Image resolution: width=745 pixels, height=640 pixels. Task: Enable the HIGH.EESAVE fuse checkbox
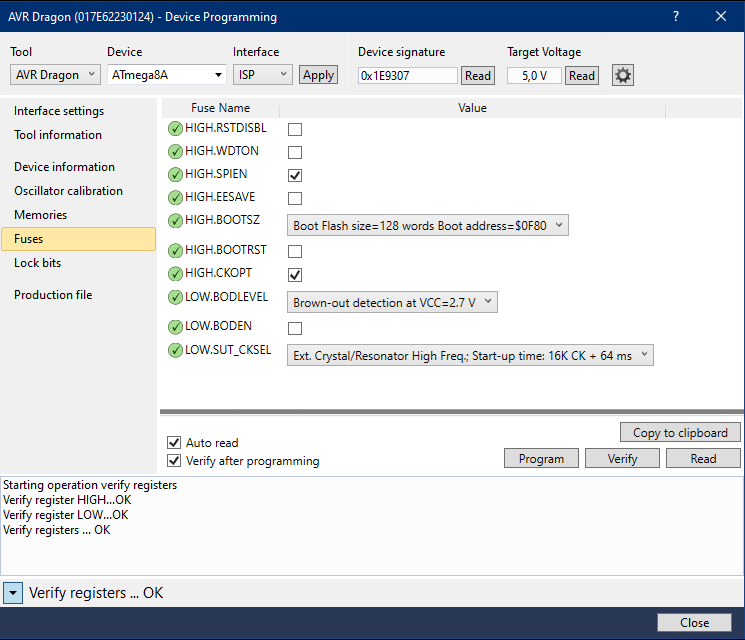click(x=295, y=198)
